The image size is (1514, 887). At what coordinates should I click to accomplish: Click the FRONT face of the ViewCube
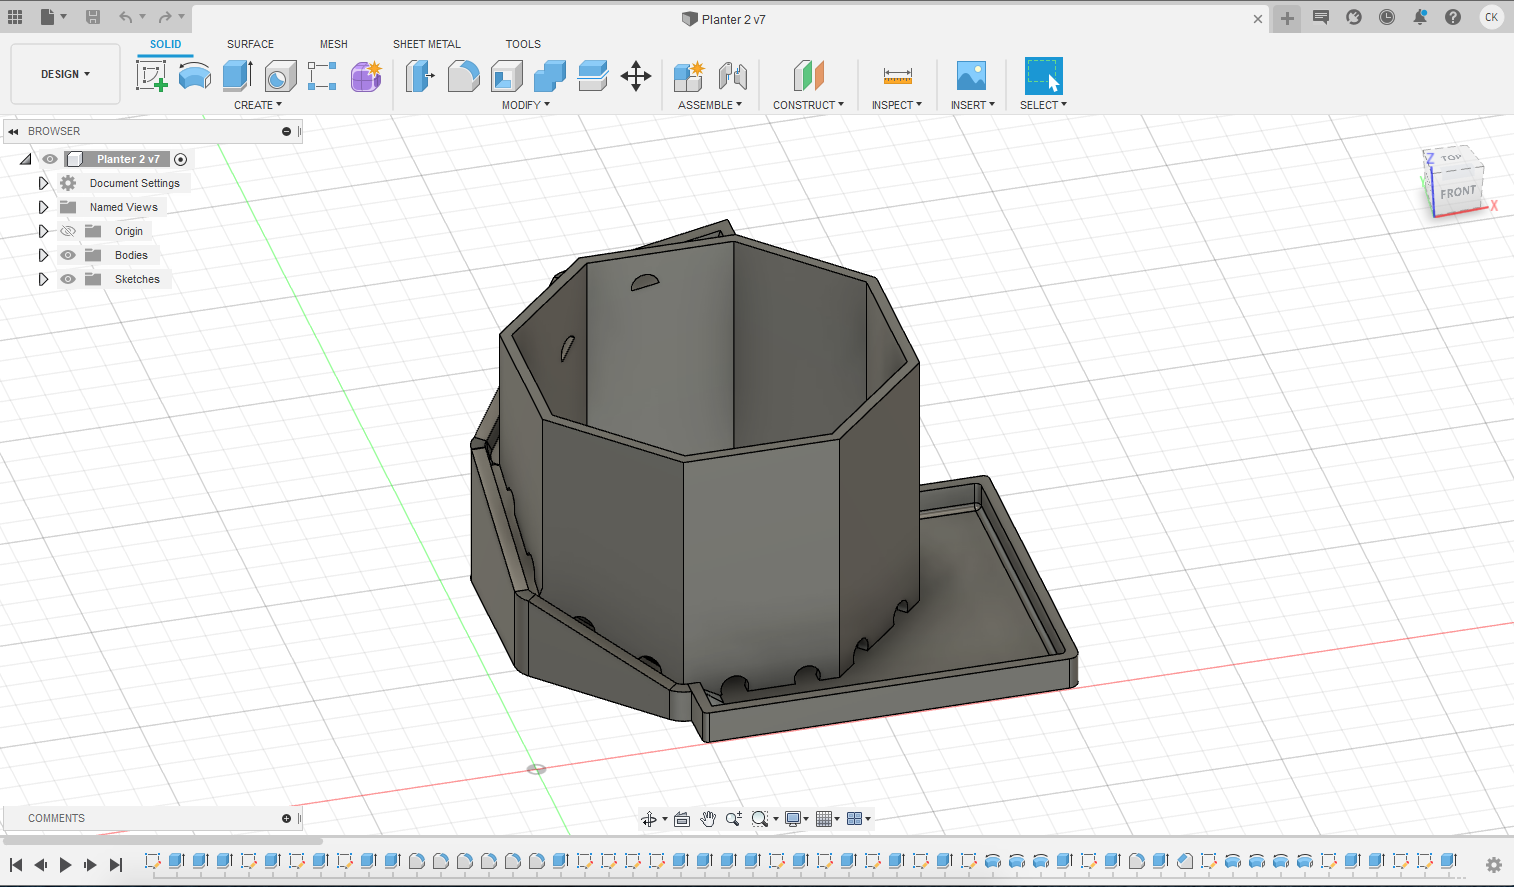pos(1457,192)
